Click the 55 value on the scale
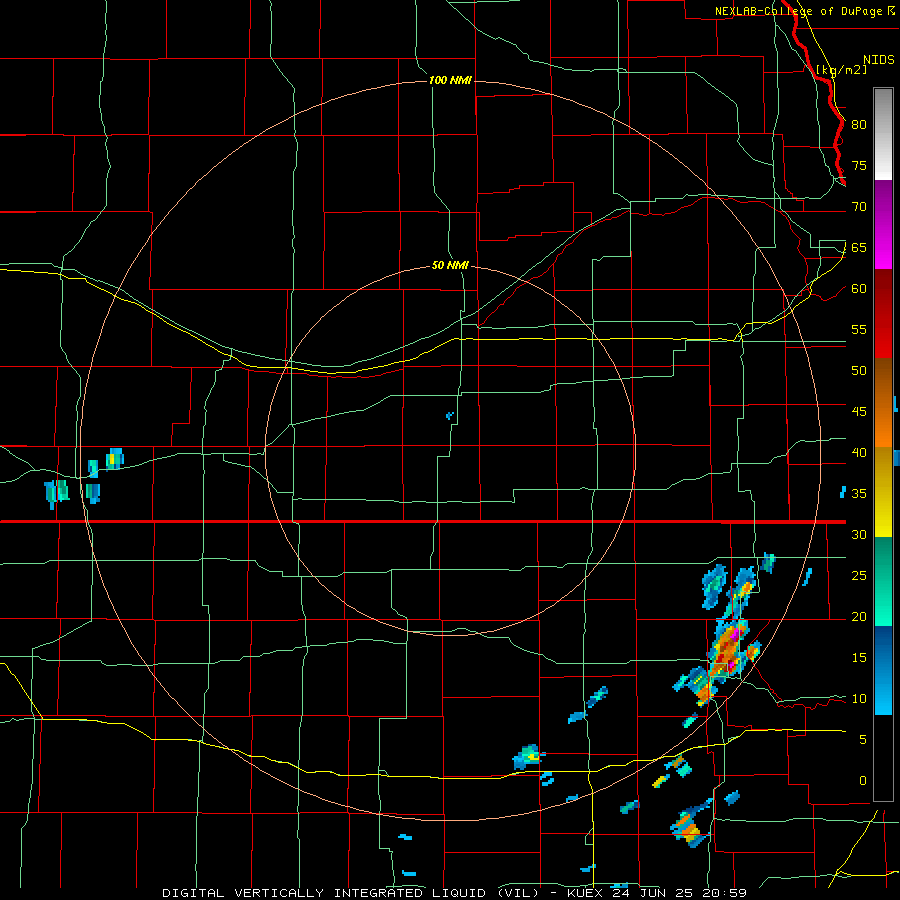Viewport: 900px width, 900px height. [859, 329]
